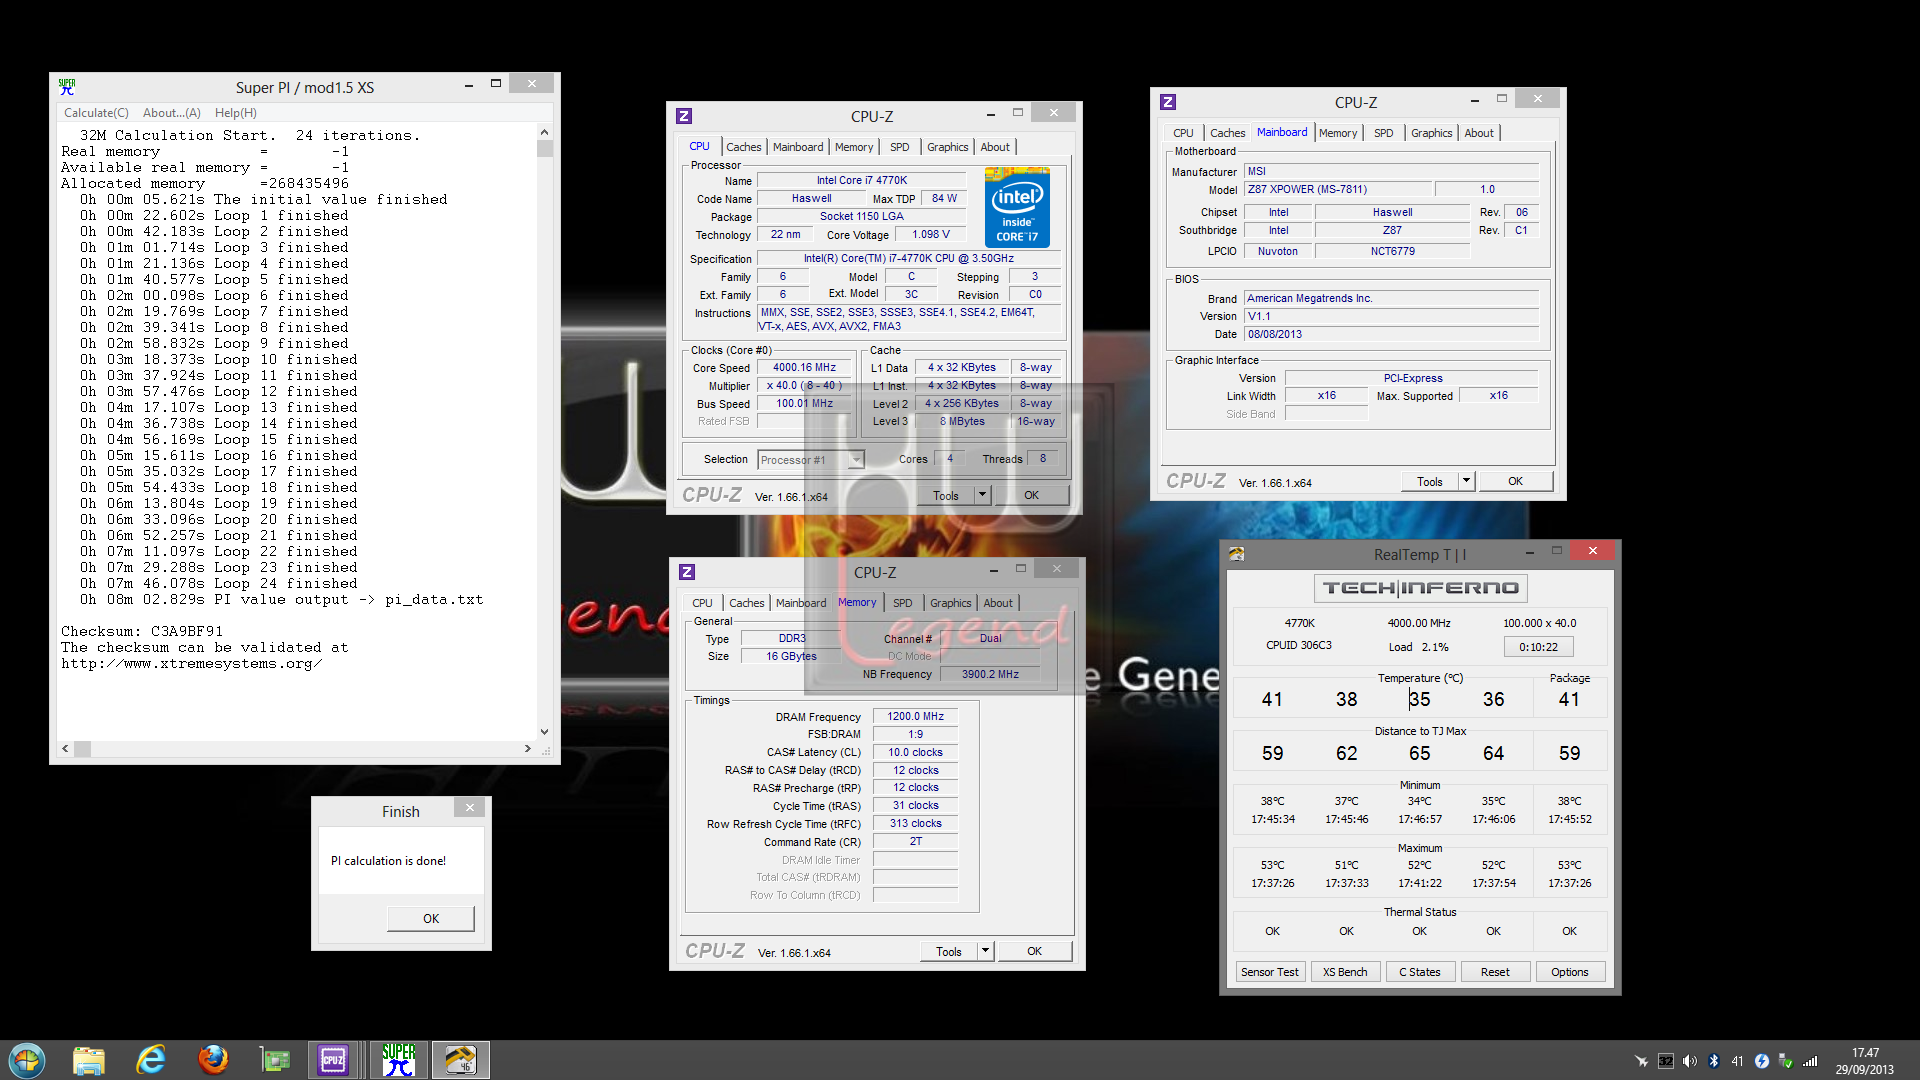Click the Super PI title bar icon

coord(67,87)
